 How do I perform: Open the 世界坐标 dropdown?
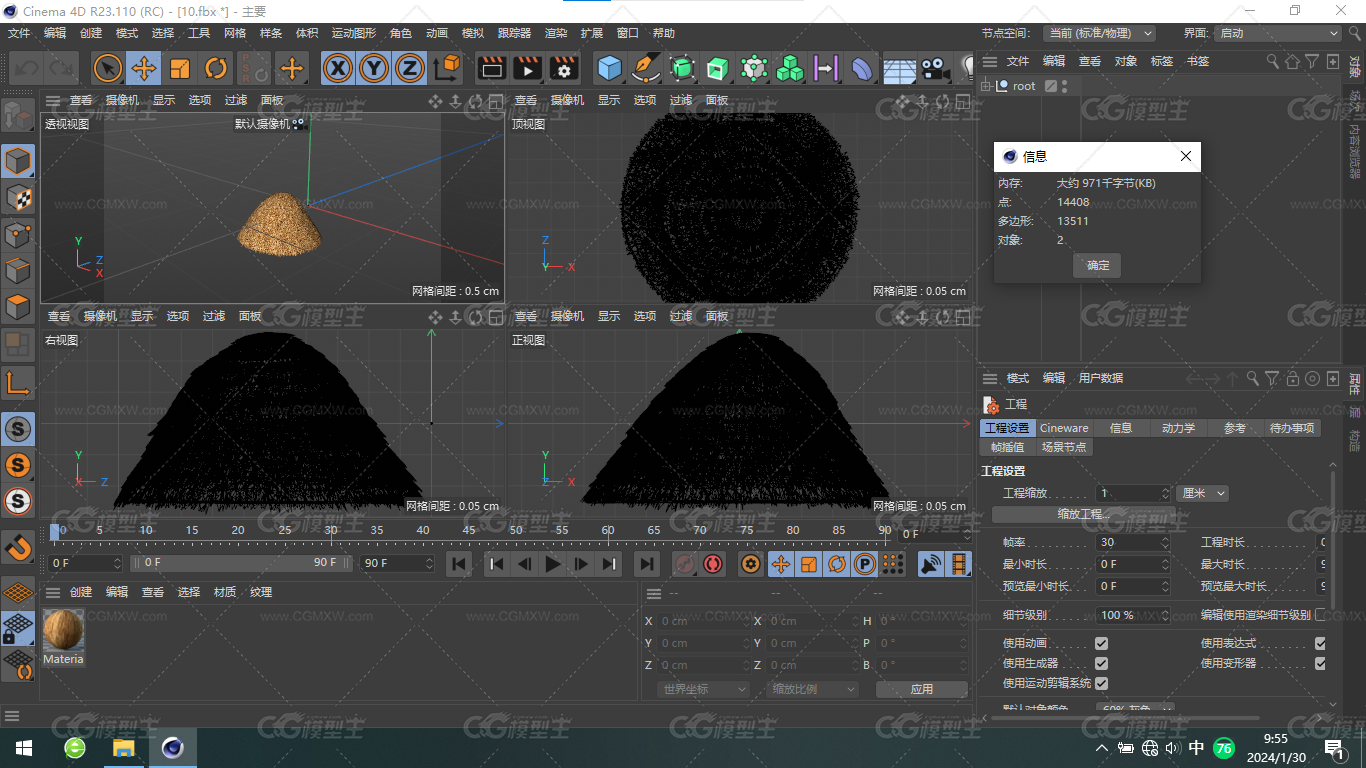click(x=704, y=689)
